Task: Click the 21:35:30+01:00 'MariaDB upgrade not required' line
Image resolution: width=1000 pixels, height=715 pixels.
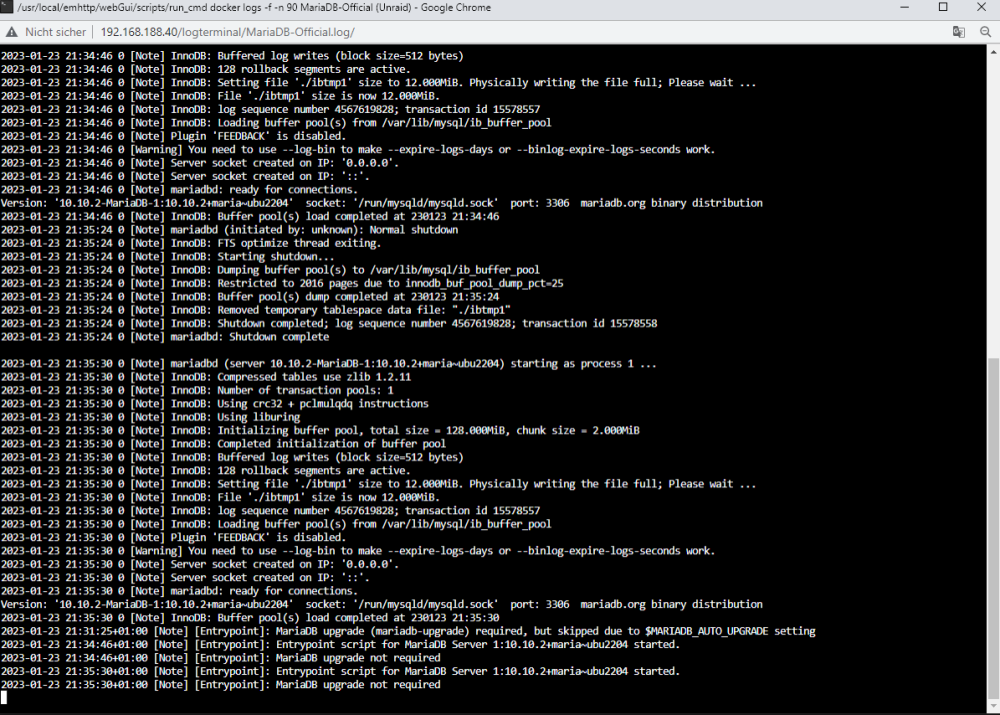Action: pos(221,684)
